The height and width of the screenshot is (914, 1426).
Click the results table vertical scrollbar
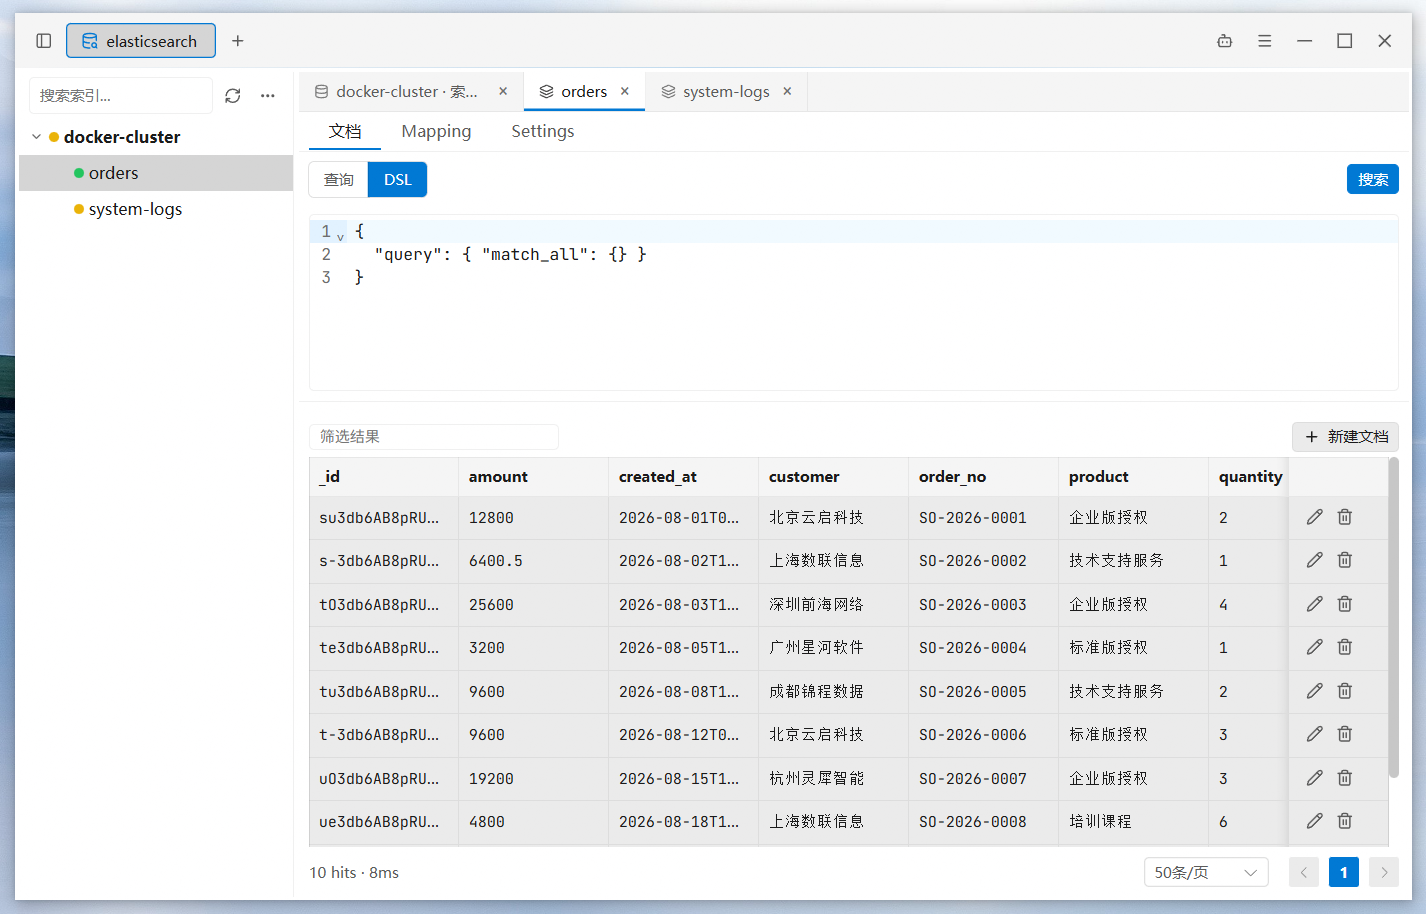click(1393, 617)
